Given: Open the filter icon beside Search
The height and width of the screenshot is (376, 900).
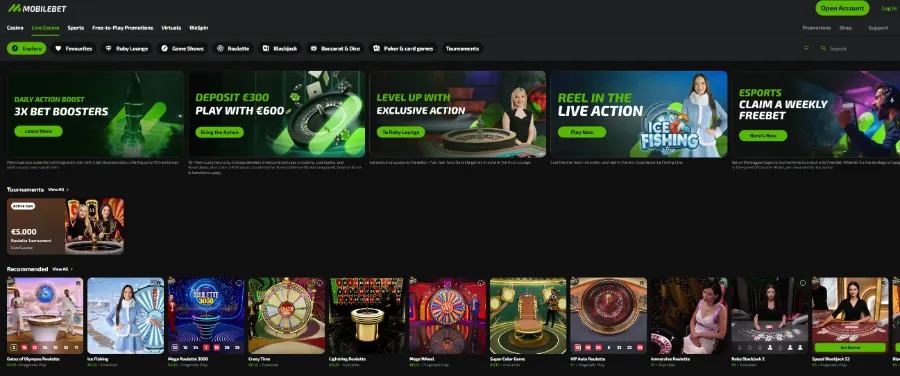Looking at the screenshot, I should tap(806, 48).
